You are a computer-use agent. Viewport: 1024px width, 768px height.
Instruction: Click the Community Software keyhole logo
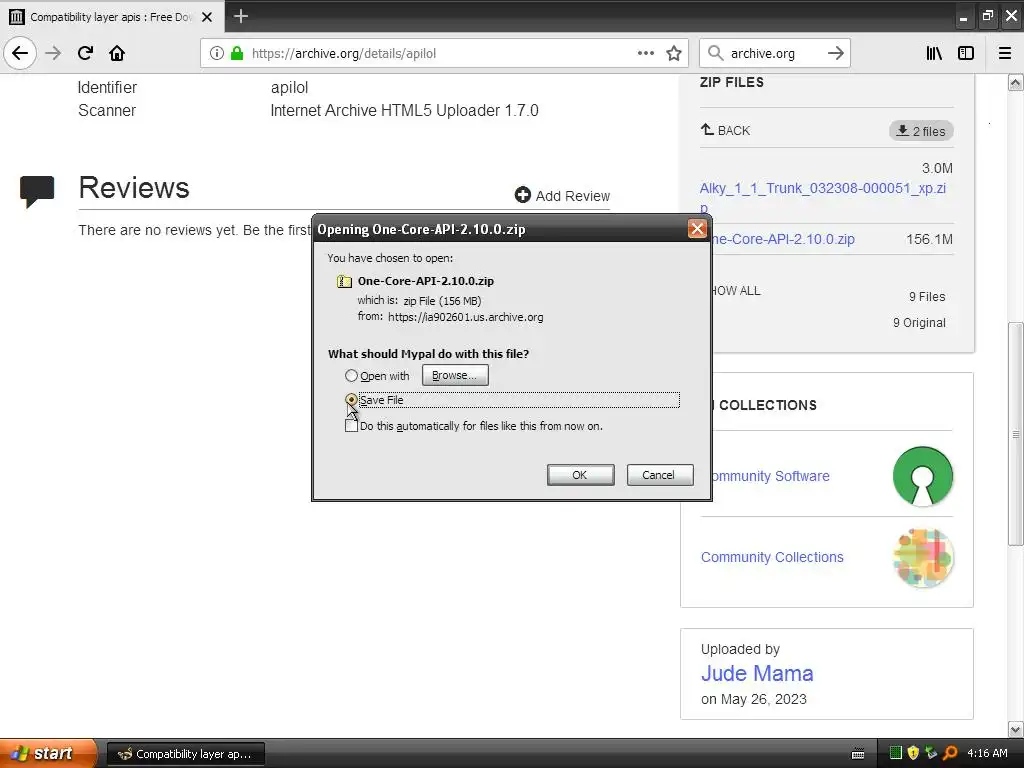tap(923, 476)
